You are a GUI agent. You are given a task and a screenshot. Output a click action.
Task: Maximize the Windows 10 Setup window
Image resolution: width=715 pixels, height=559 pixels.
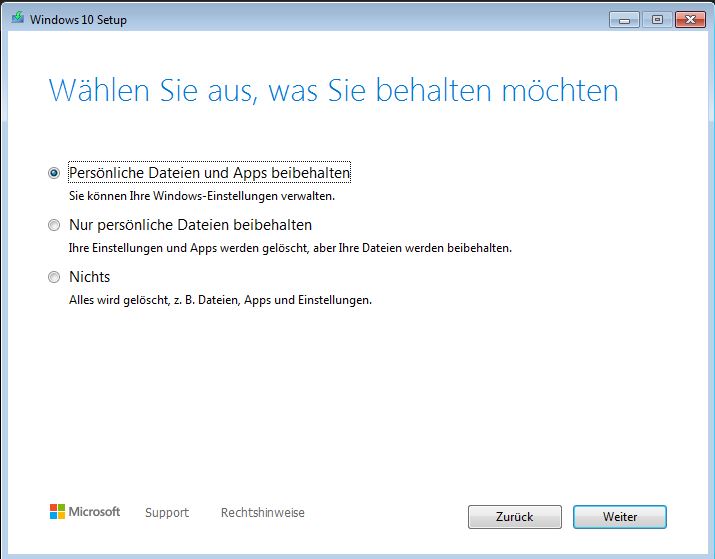(657, 20)
